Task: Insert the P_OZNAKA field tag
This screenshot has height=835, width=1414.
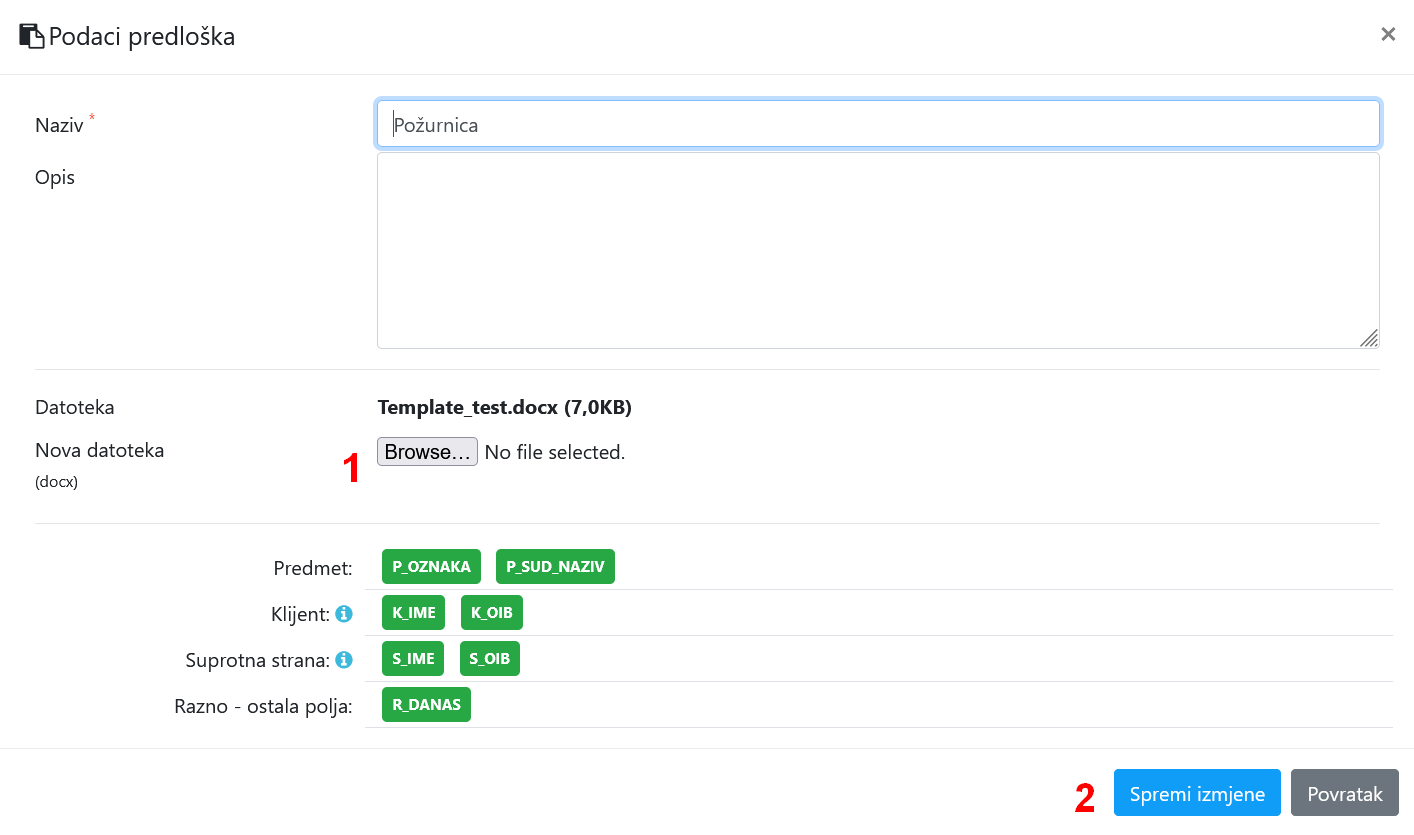Action: point(431,566)
